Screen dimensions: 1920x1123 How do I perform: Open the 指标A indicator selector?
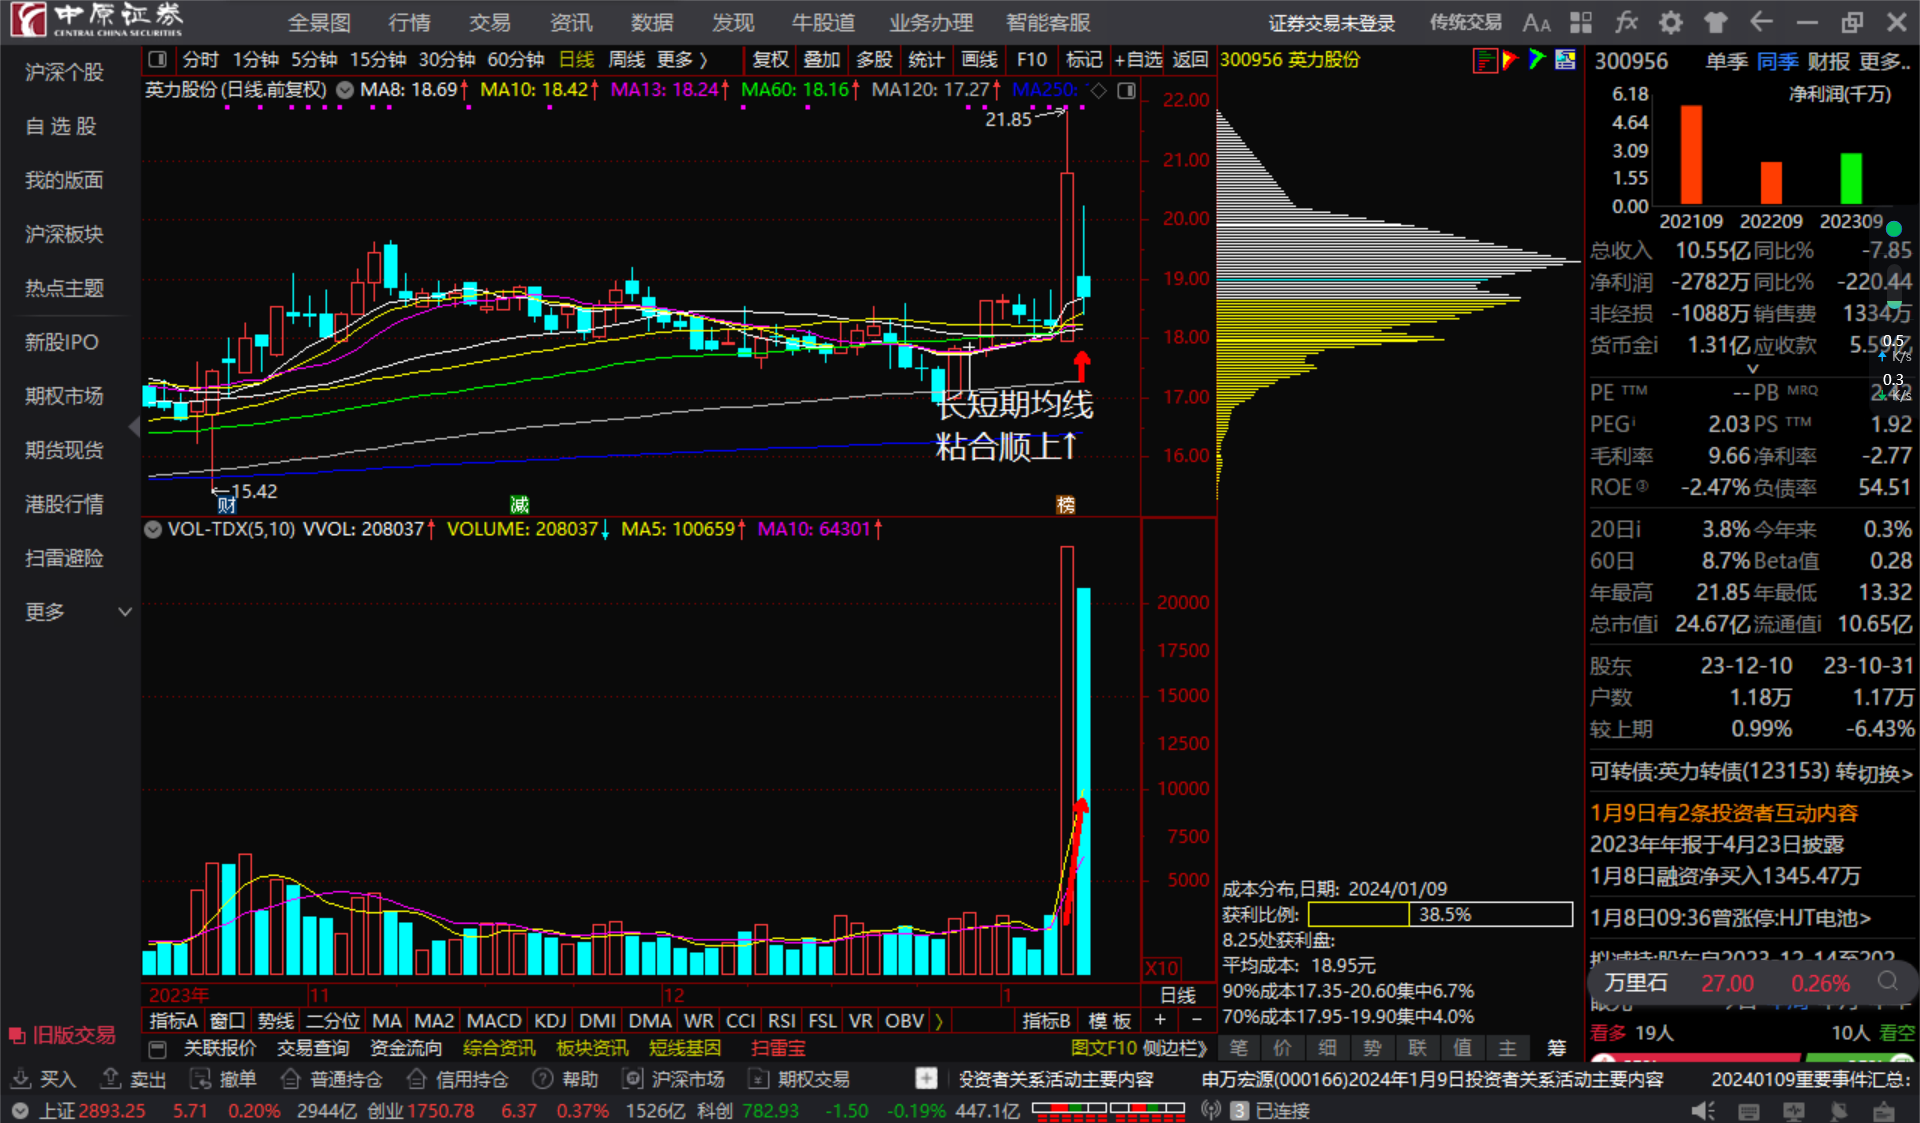pos(174,1021)
